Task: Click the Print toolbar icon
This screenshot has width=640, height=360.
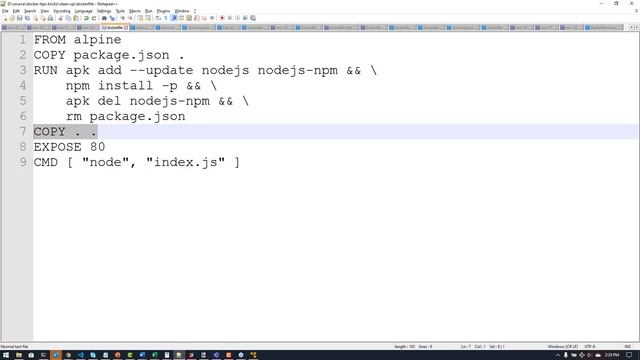Action: [50, 18]
